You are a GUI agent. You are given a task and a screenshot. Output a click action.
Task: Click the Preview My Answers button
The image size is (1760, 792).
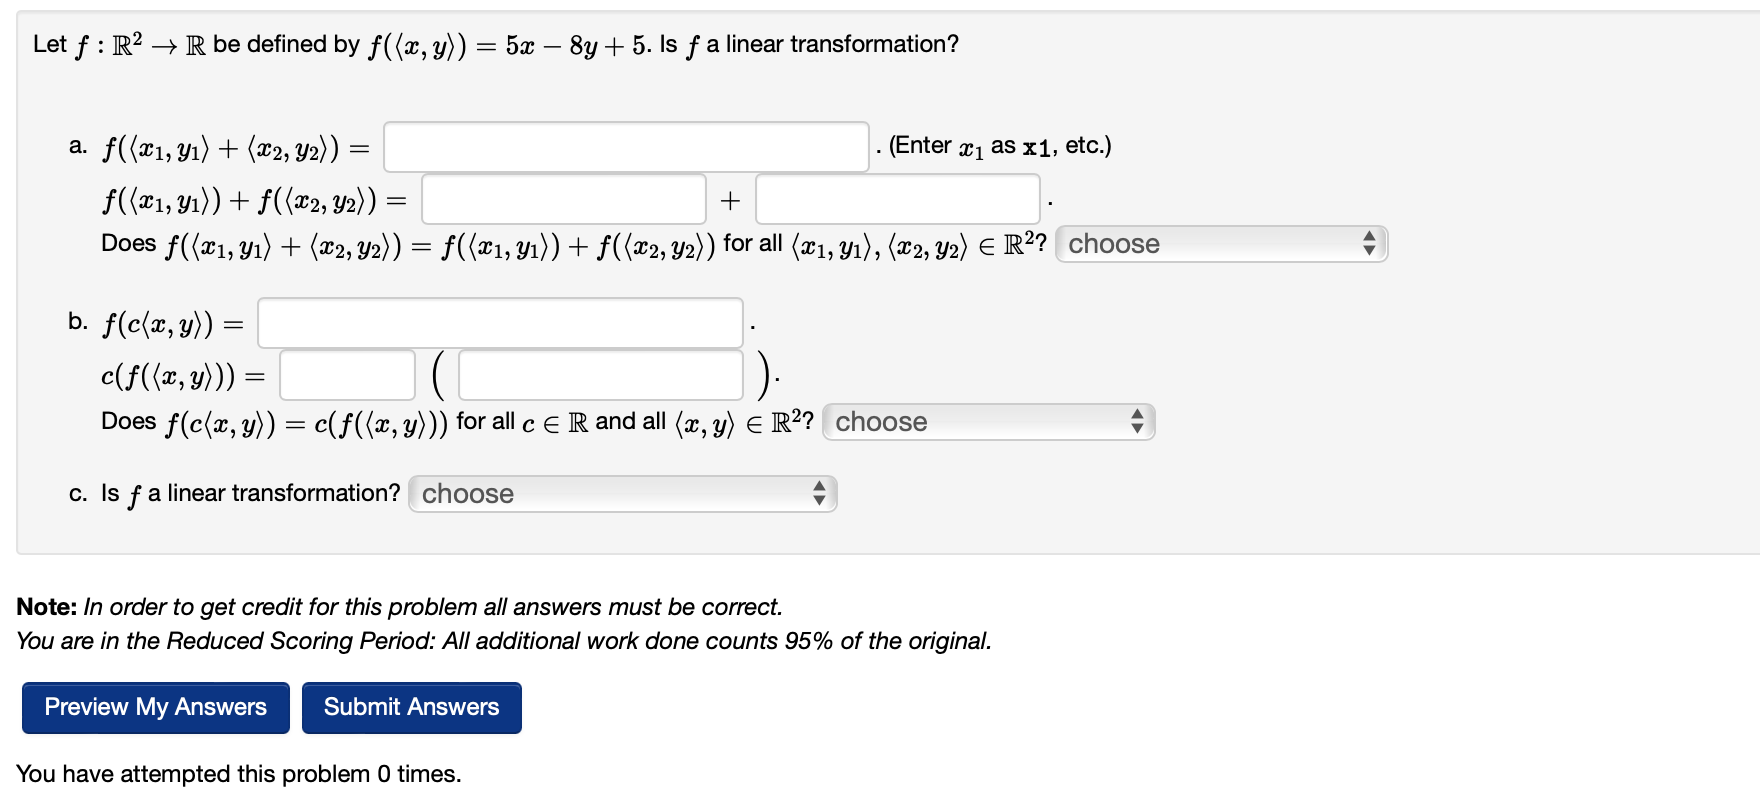pos(154,707)
